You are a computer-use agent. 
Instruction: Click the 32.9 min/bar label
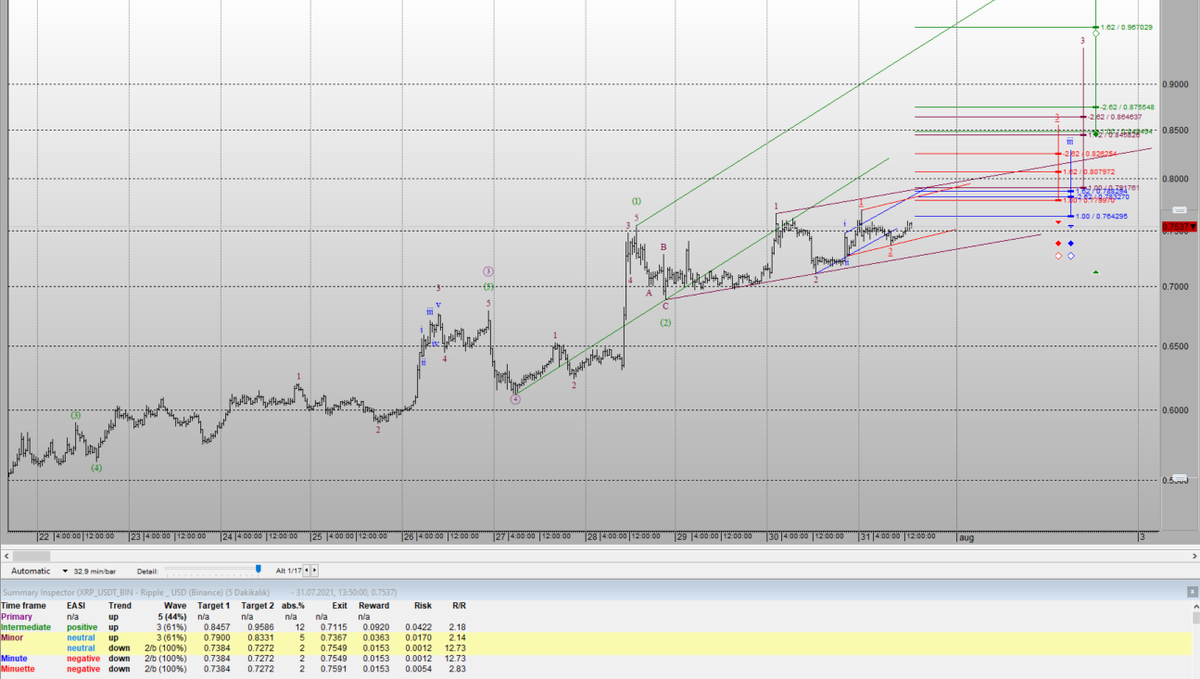(95, 570)
